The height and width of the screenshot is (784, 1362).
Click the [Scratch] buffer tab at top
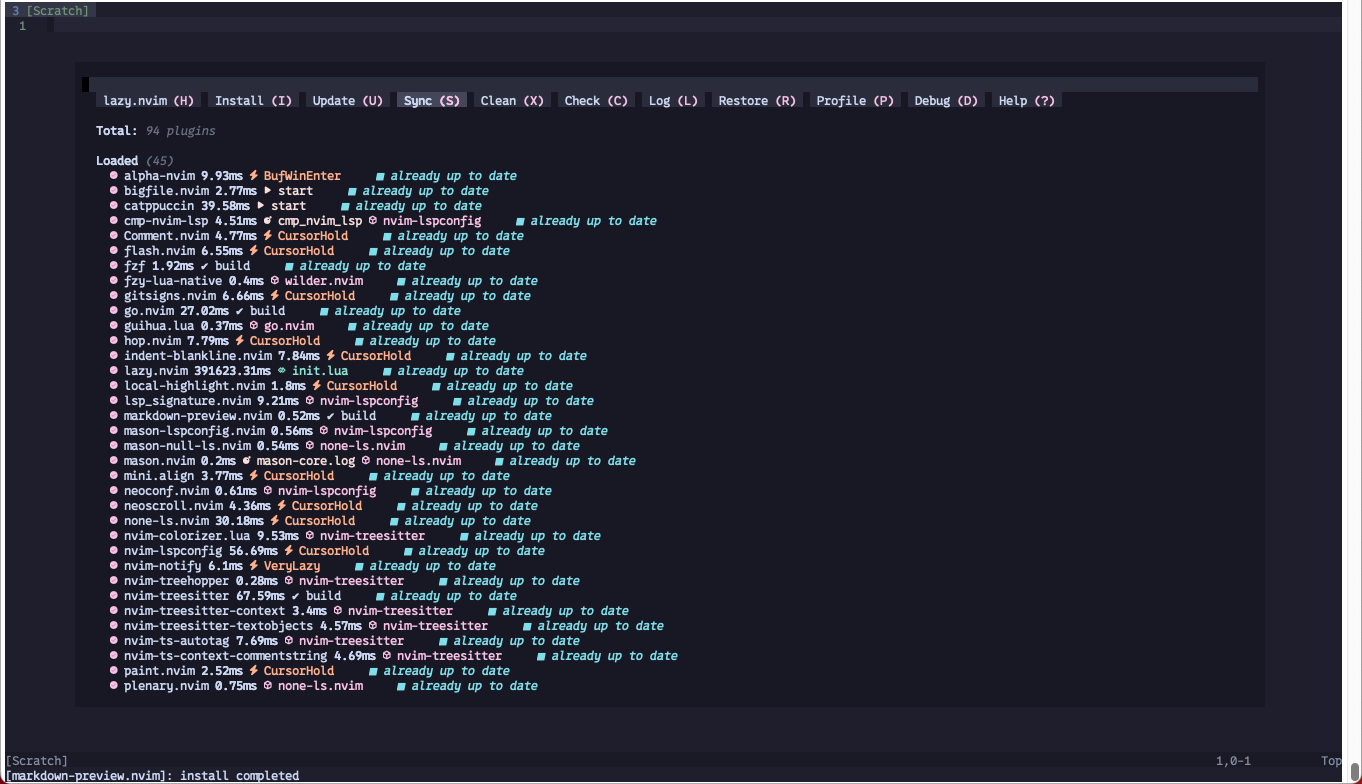57,11
